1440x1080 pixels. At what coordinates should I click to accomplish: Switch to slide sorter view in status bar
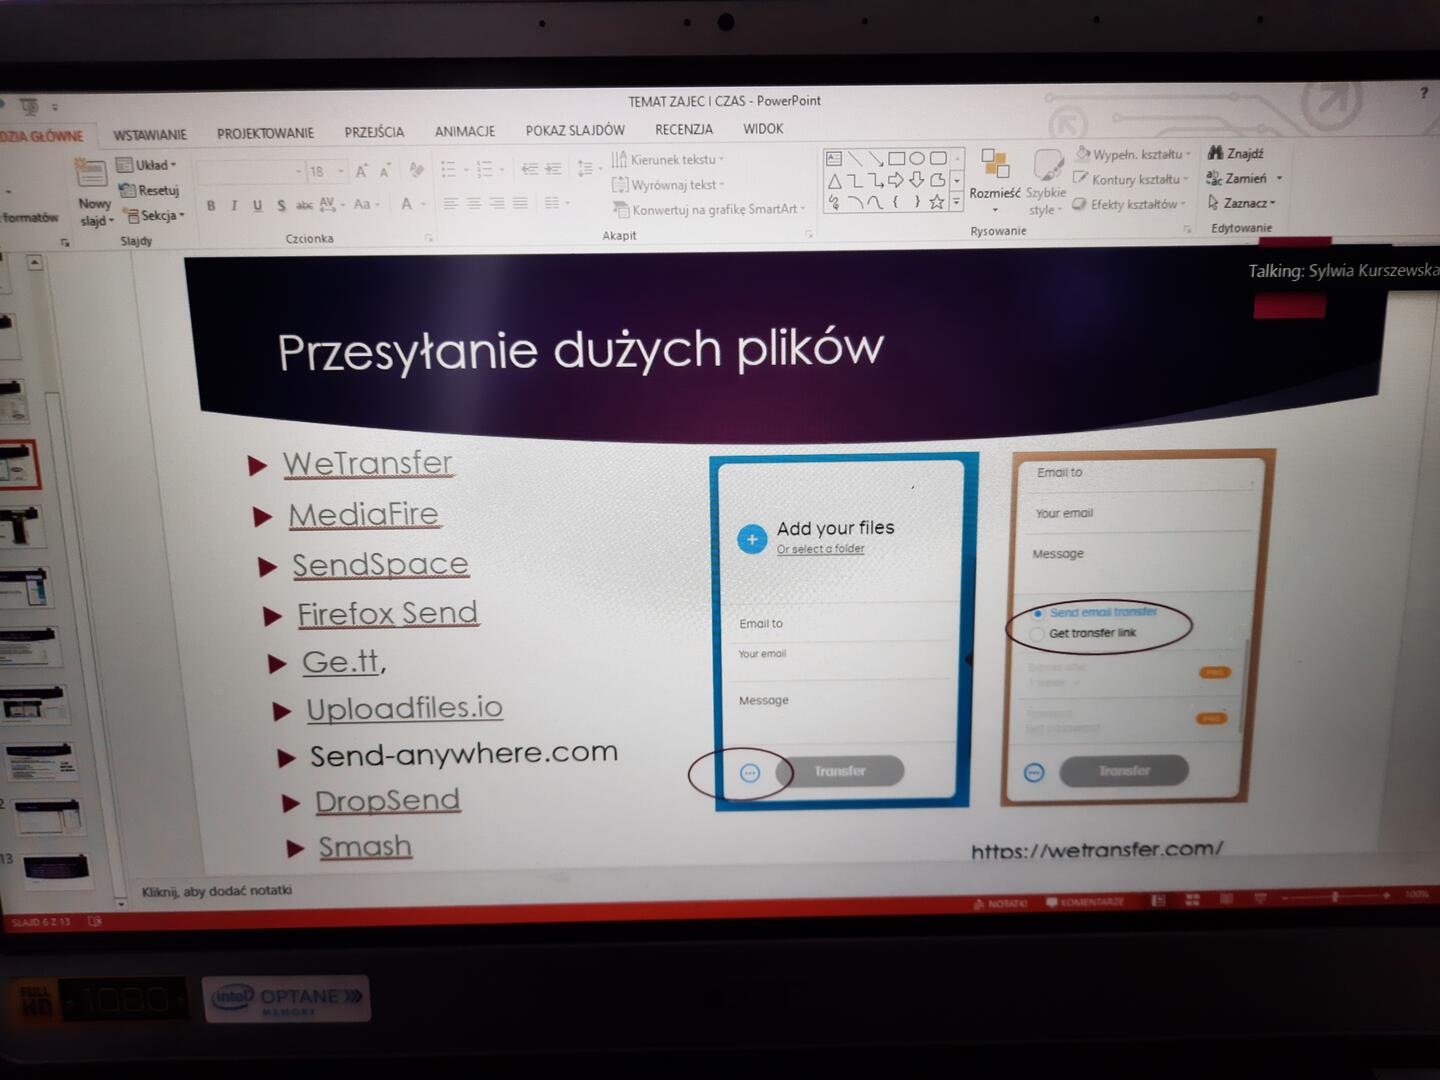[1192, 900]
